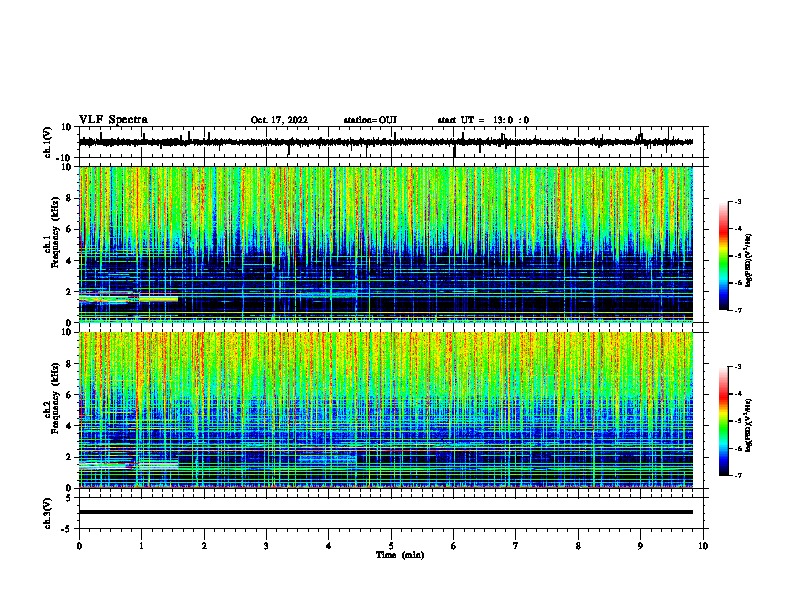792x612 pixels.
Task: Click the flat ch.3 voltage trace line
Action: tap(385, 512)
